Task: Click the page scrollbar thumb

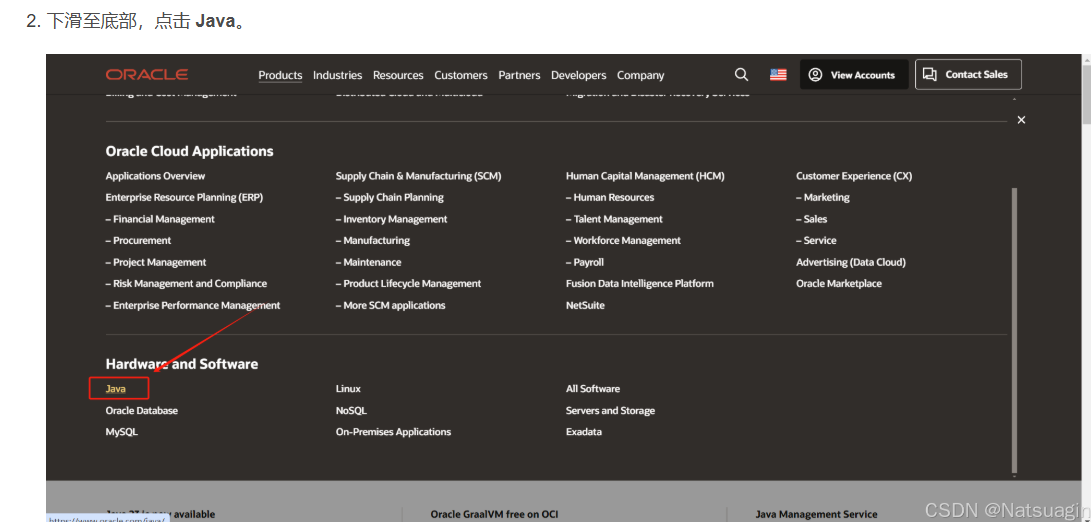Action: coord(1086,94)
